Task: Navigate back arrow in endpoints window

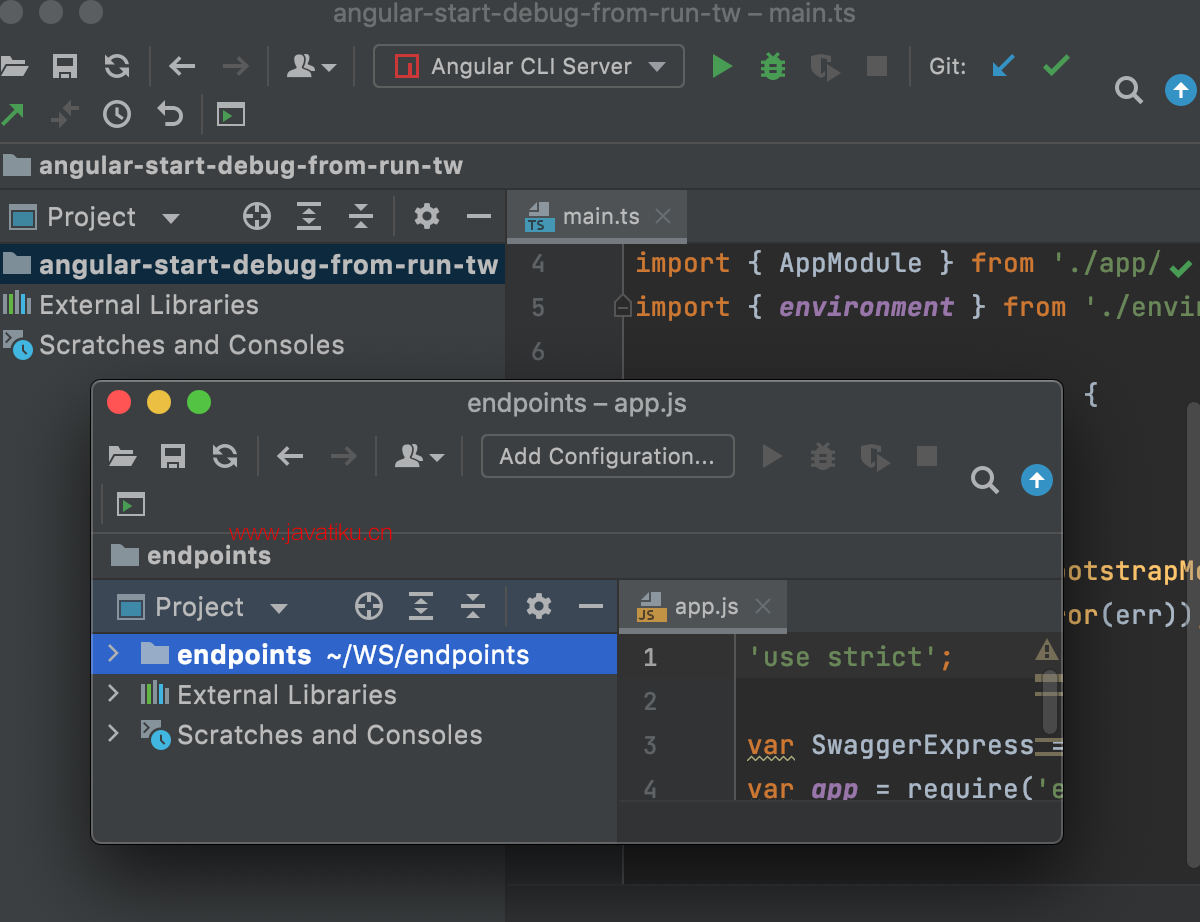Action: coord(290,457)
